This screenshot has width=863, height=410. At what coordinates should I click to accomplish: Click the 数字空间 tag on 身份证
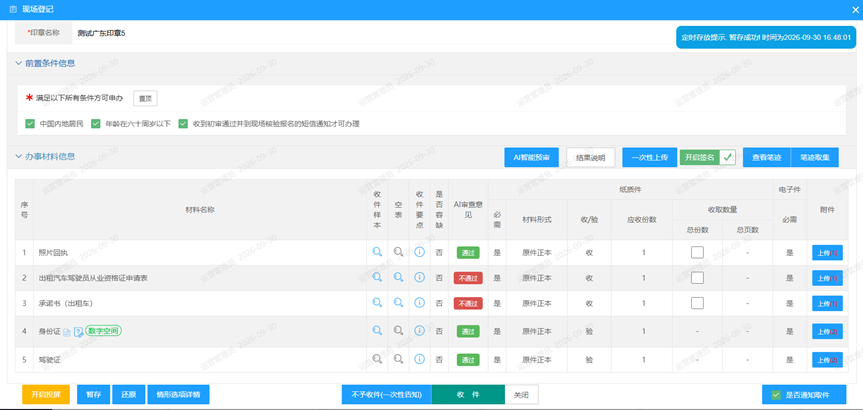(x=103, y=331)
